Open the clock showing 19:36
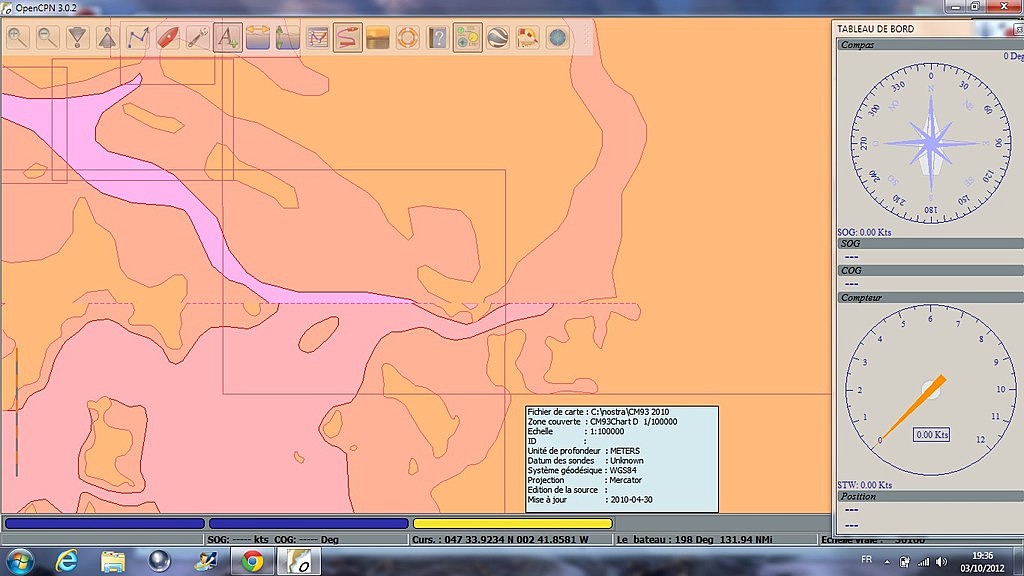 (x=982, y=562)
